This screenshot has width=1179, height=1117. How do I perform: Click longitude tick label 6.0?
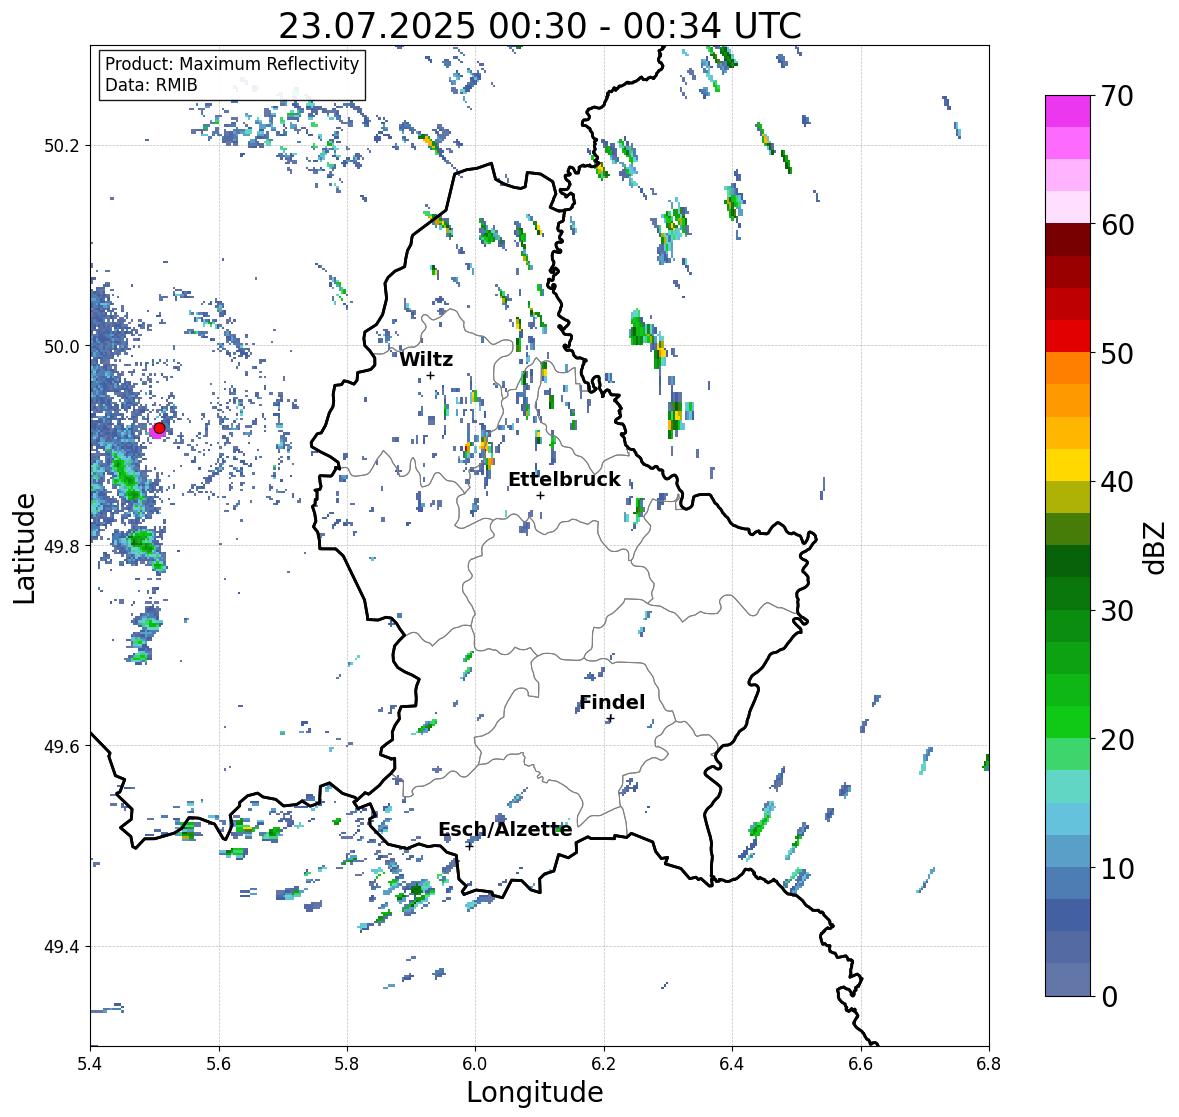(x=475, y=1064)
